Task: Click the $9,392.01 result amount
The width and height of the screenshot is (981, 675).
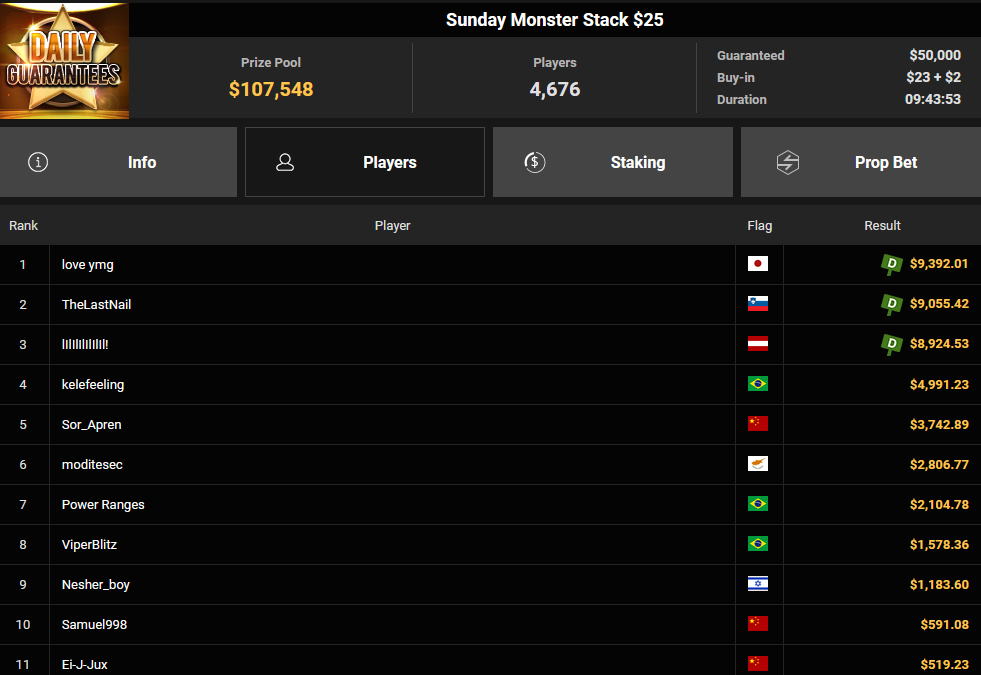Action: pos(939,264)
